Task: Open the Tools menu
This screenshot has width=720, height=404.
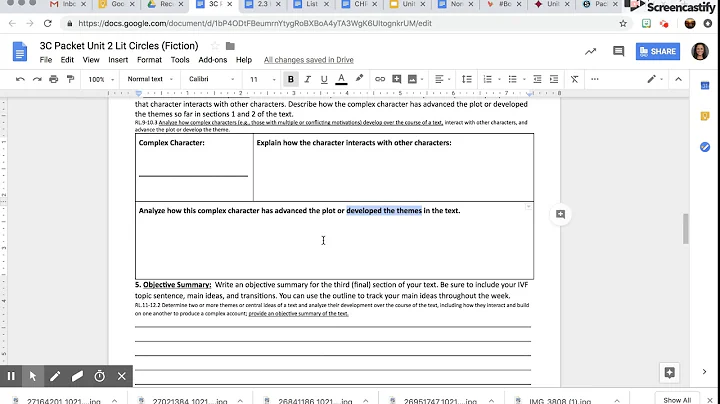Action: click(x=180, y=60)
